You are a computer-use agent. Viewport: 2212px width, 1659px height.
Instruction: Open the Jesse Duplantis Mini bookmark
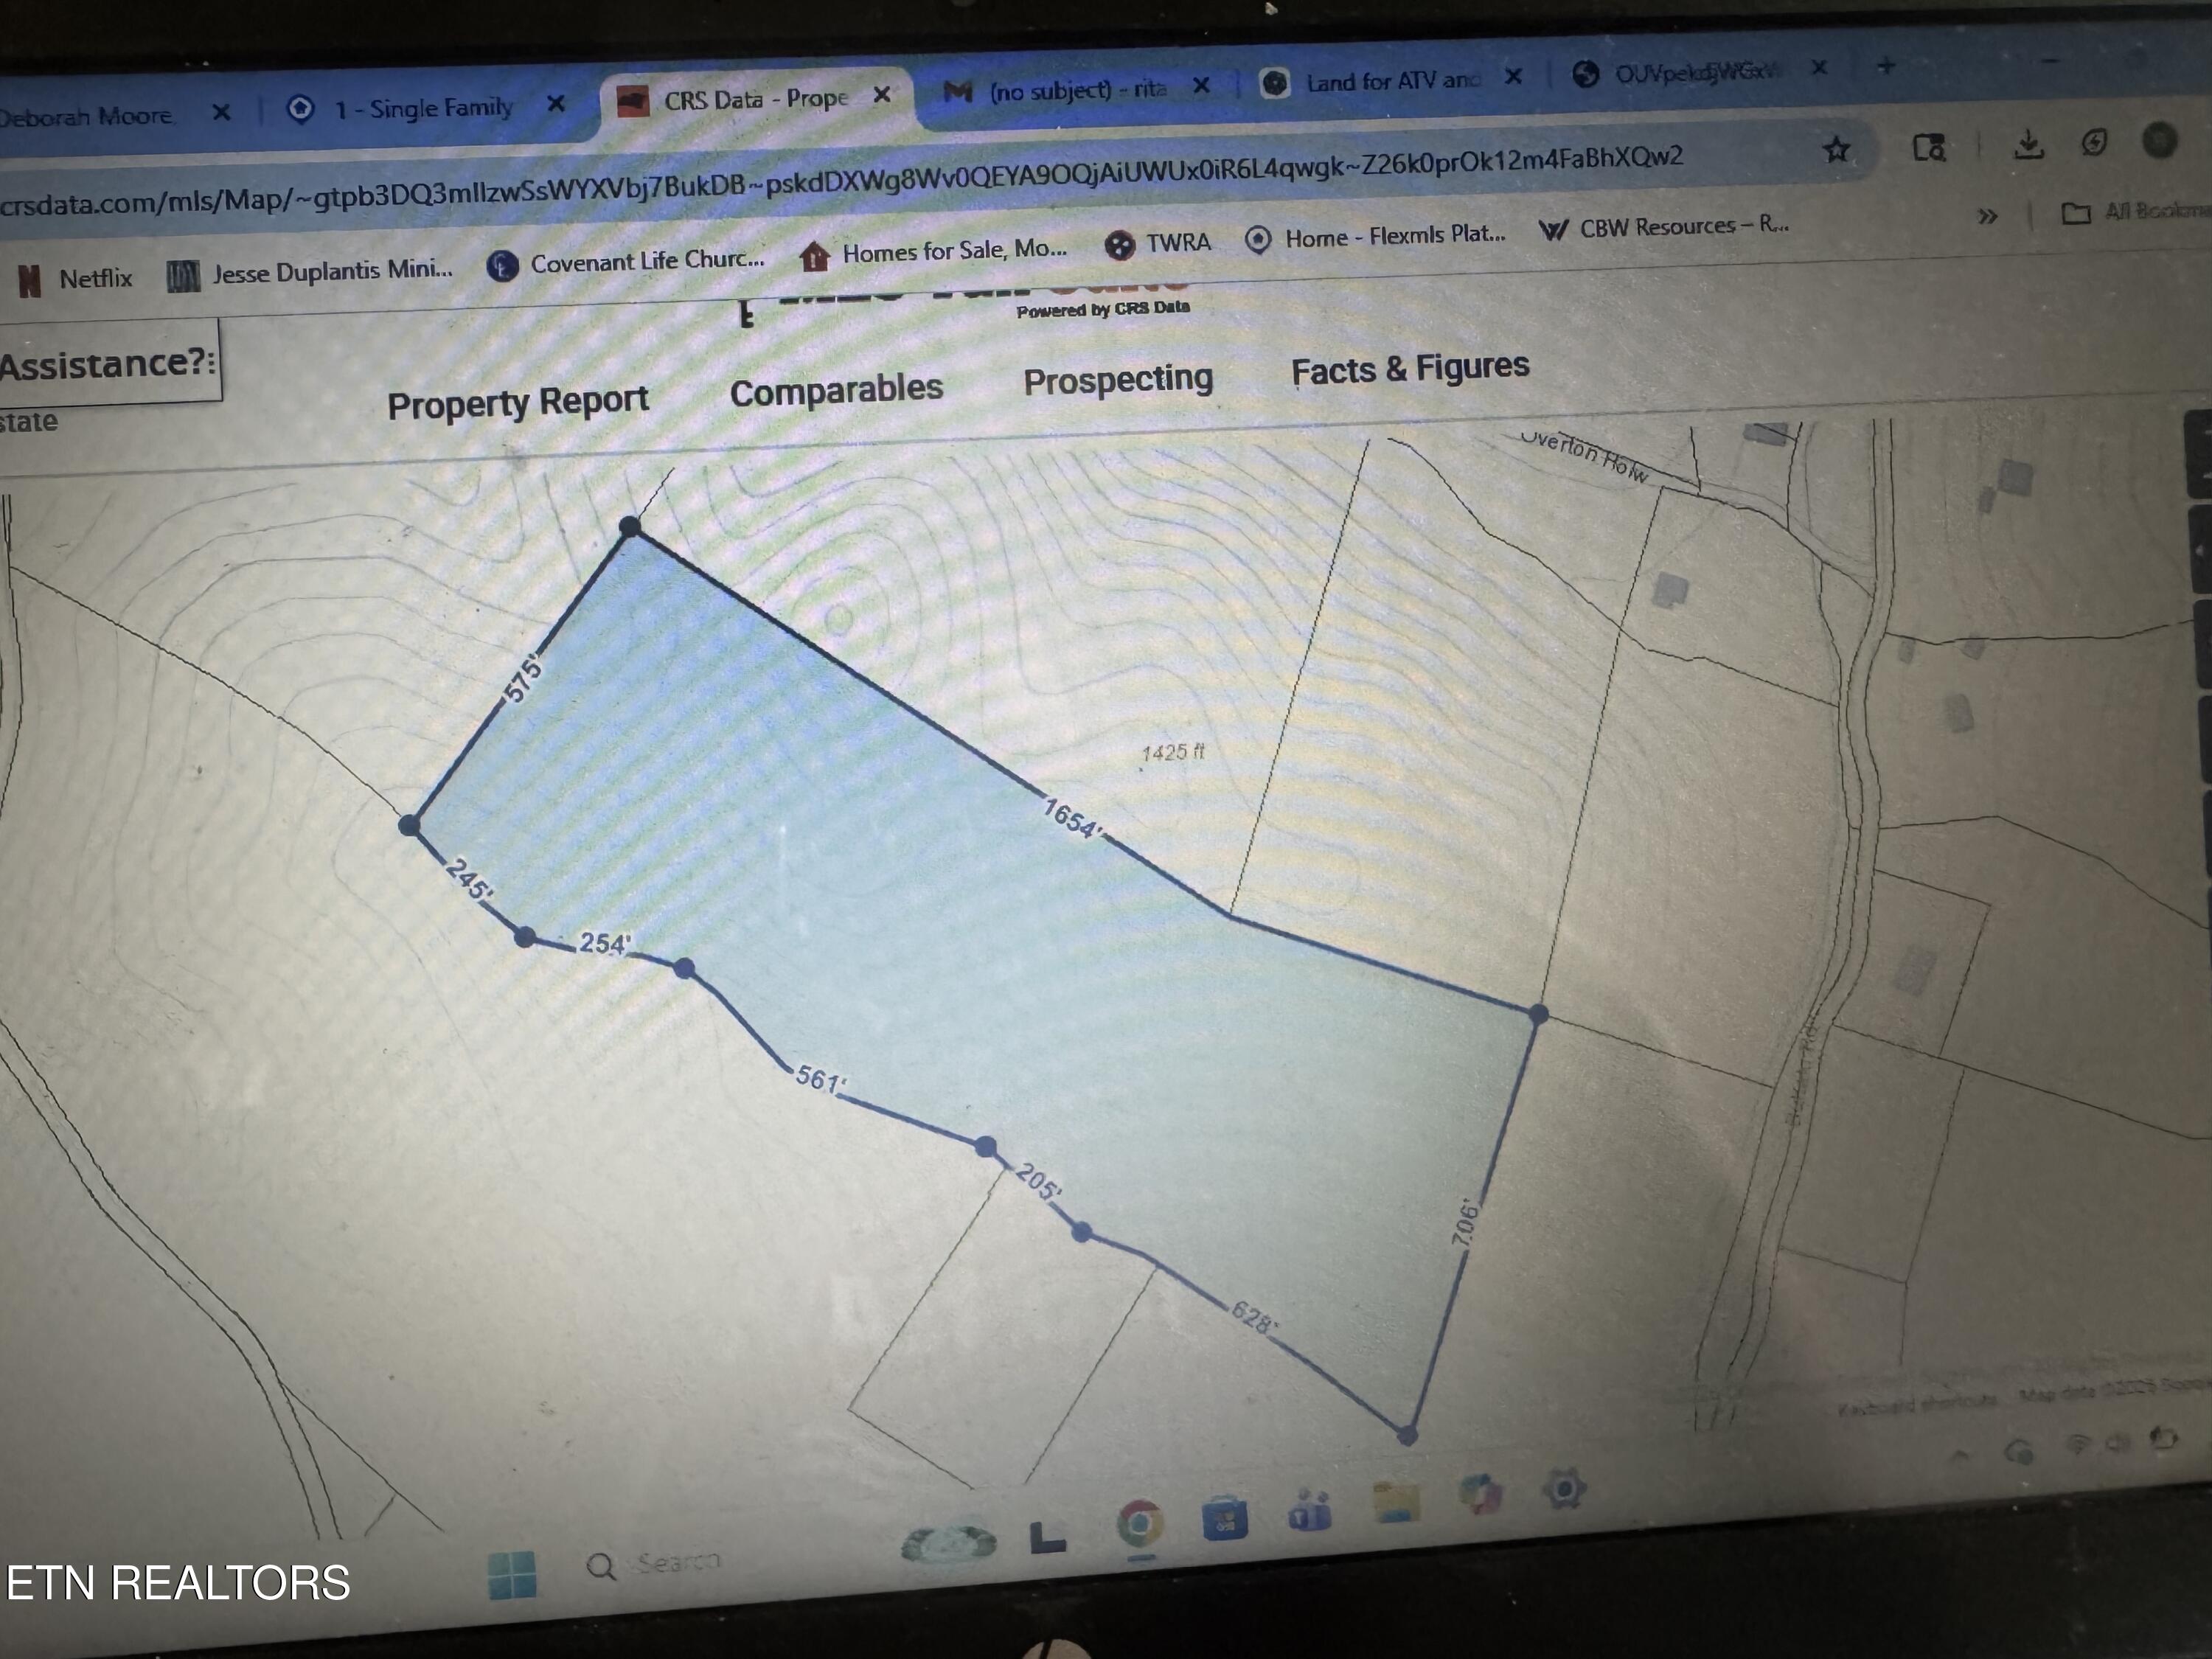click(310, 272)
